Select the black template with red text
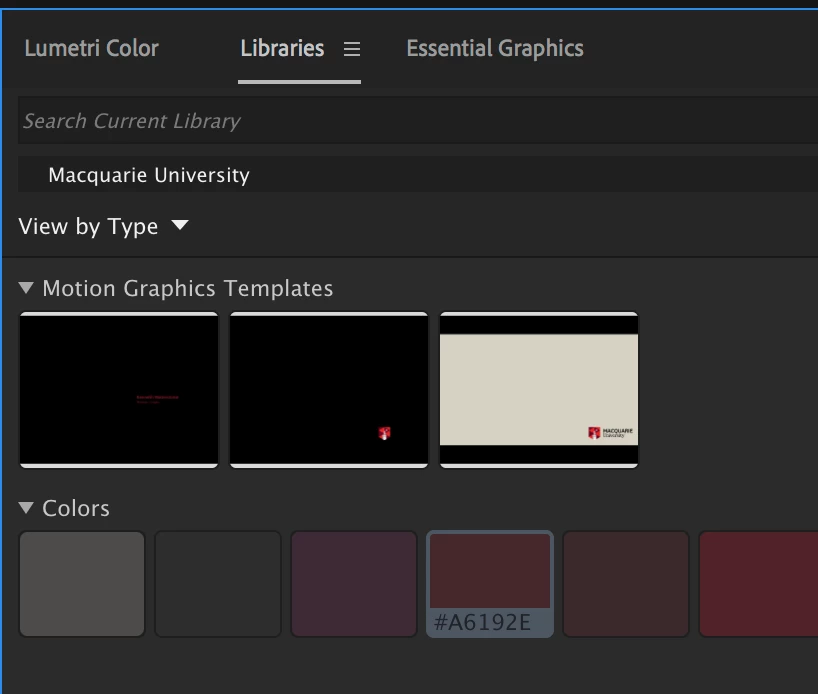The height and width of the screenshot is (694, 818). coord(119,390)
